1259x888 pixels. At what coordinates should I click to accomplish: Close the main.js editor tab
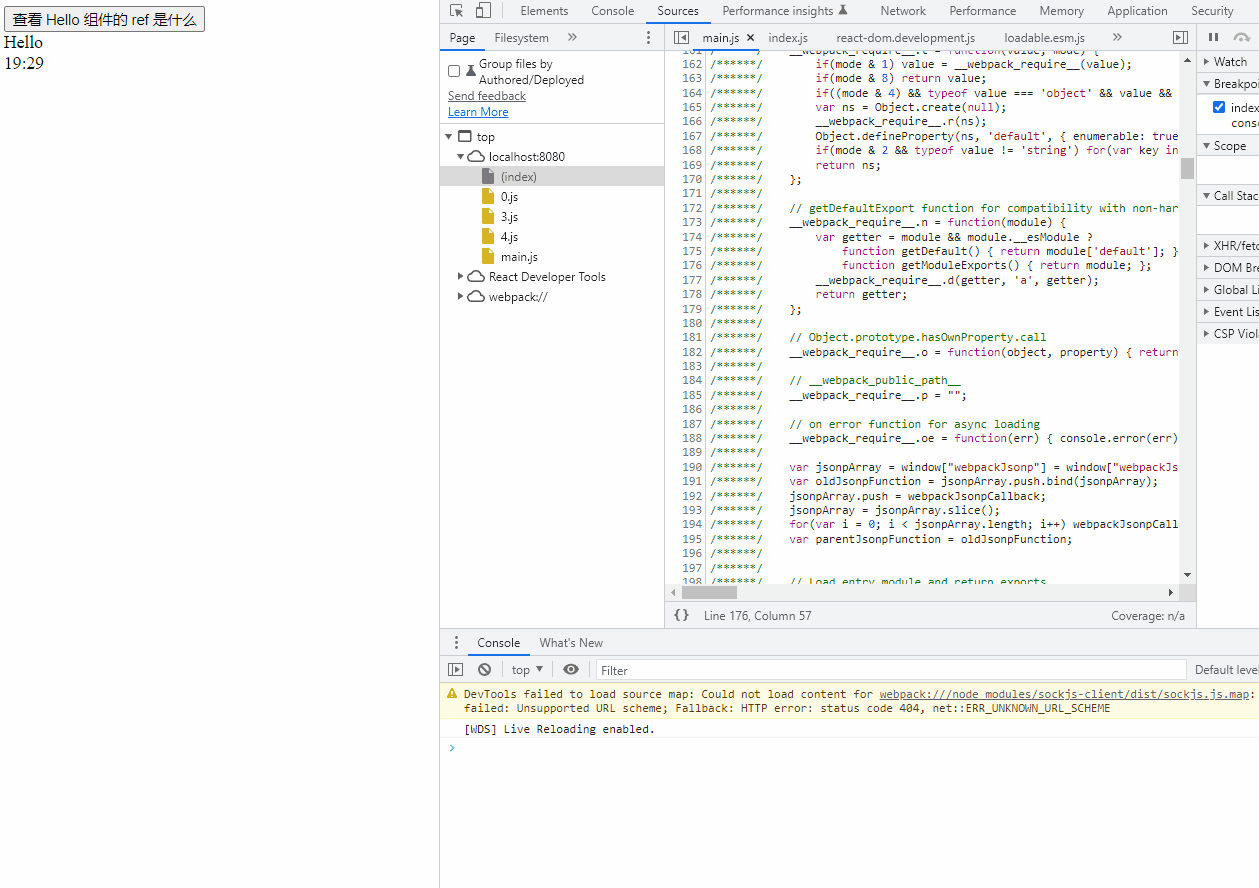pos(750,38)
